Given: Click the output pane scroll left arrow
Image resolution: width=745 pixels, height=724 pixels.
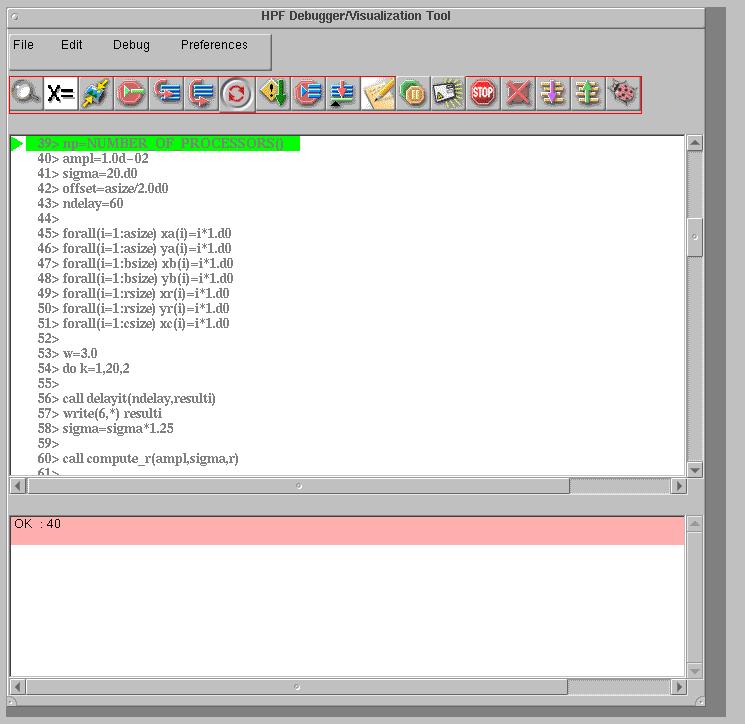Looking at the screenshot, I should [18, 686].
